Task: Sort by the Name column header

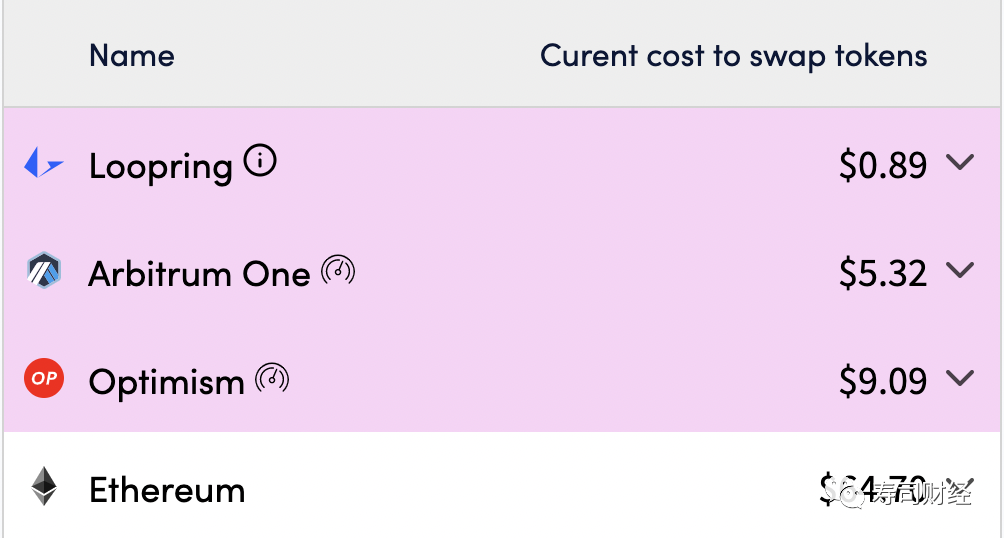Action: [131, 55]
